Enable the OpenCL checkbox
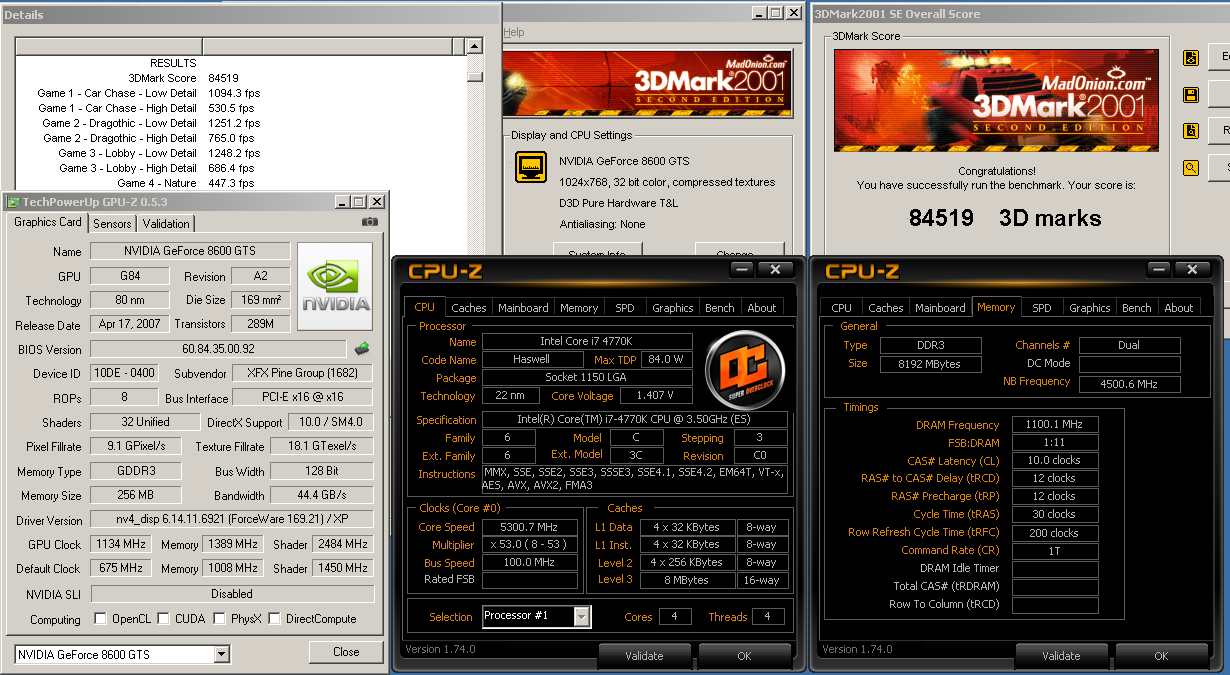Viewport: 1230px width, 675px height. [100, 619]
